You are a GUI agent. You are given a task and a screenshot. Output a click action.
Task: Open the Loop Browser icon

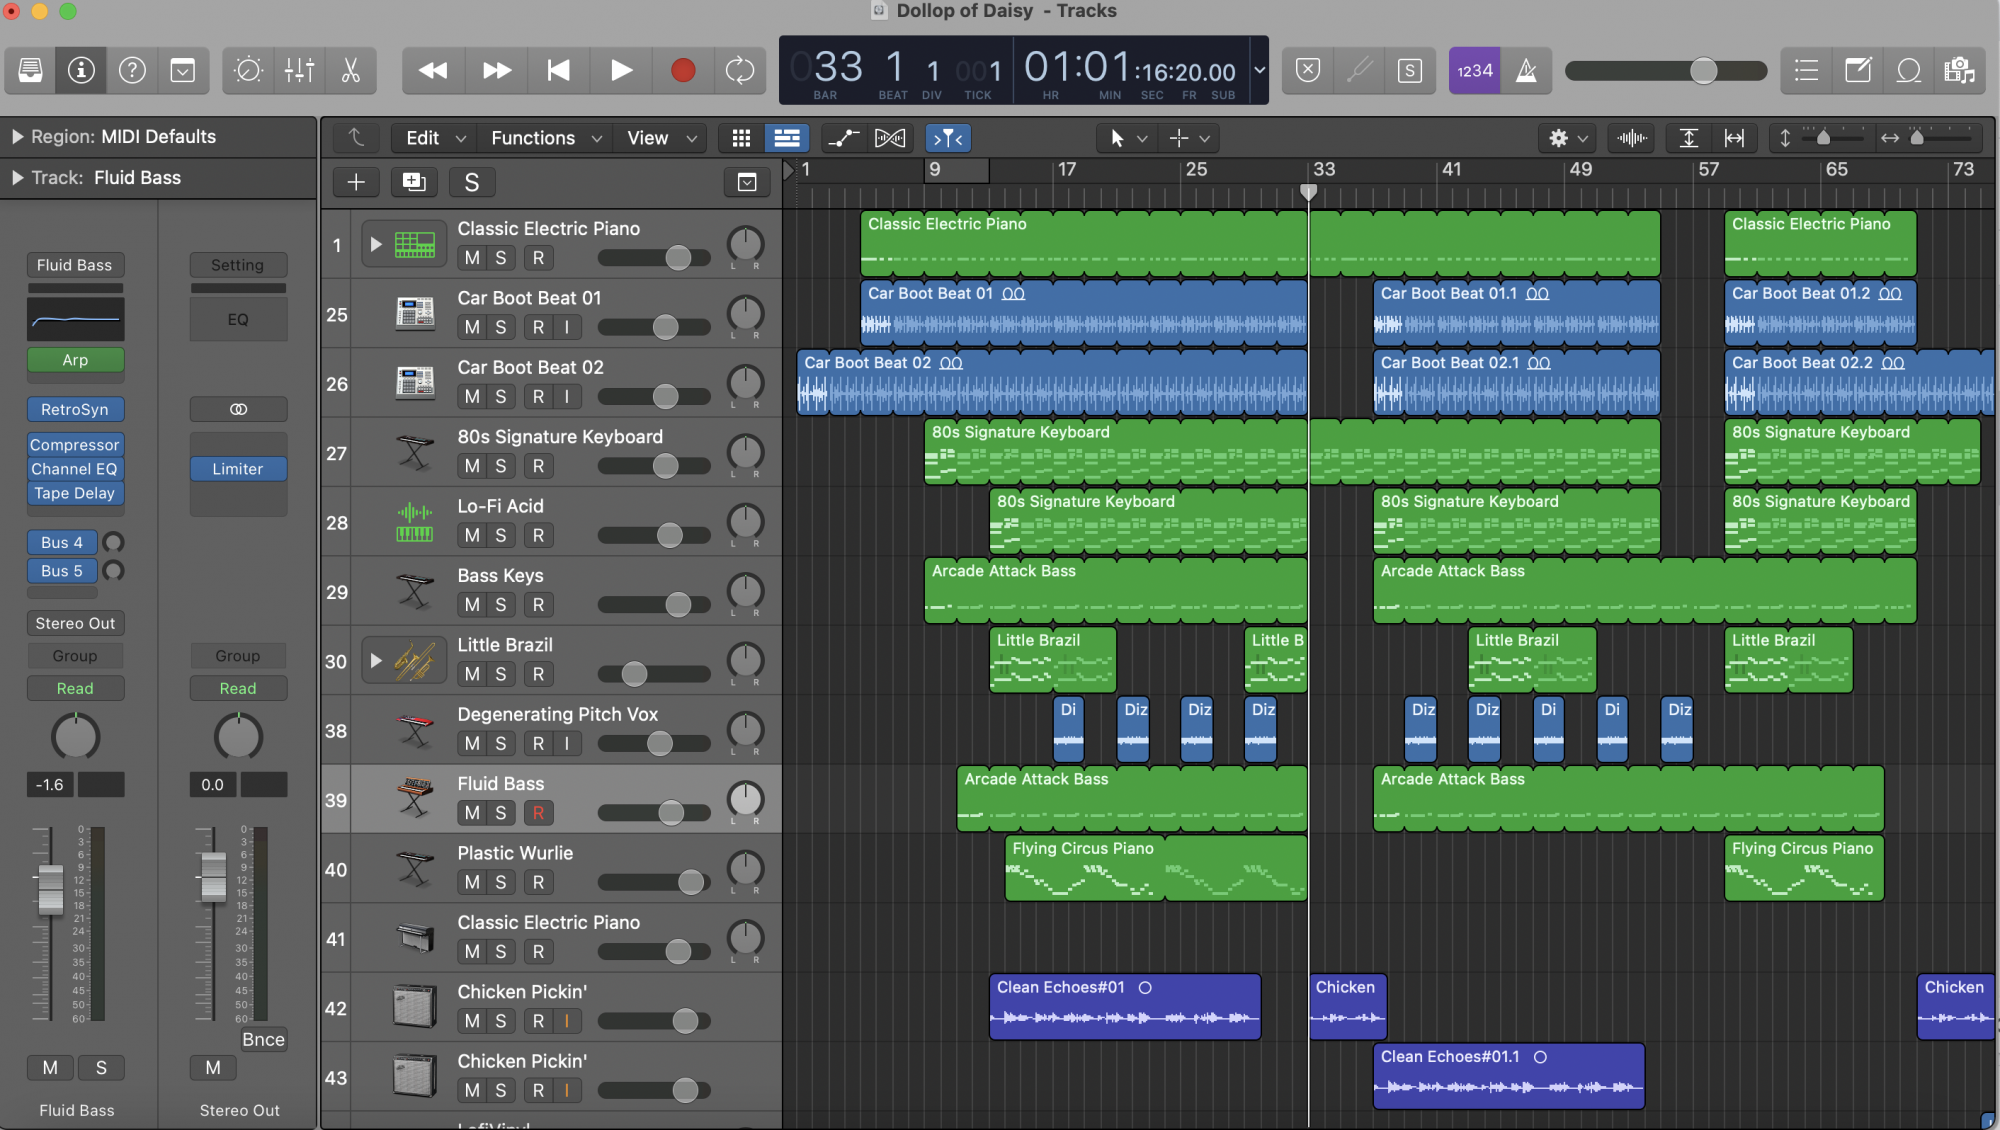point(1909,70)
